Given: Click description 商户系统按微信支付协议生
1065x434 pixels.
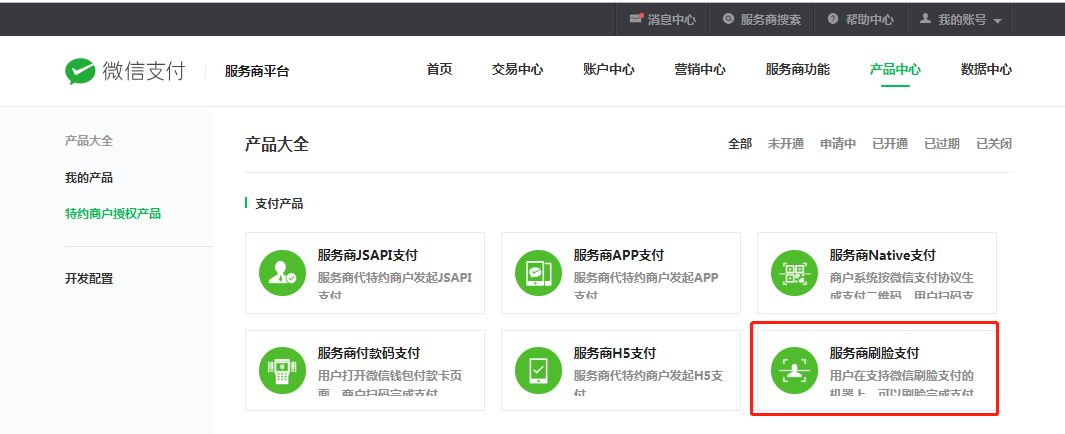Looking at the screenshot, I should coord(902,278).
